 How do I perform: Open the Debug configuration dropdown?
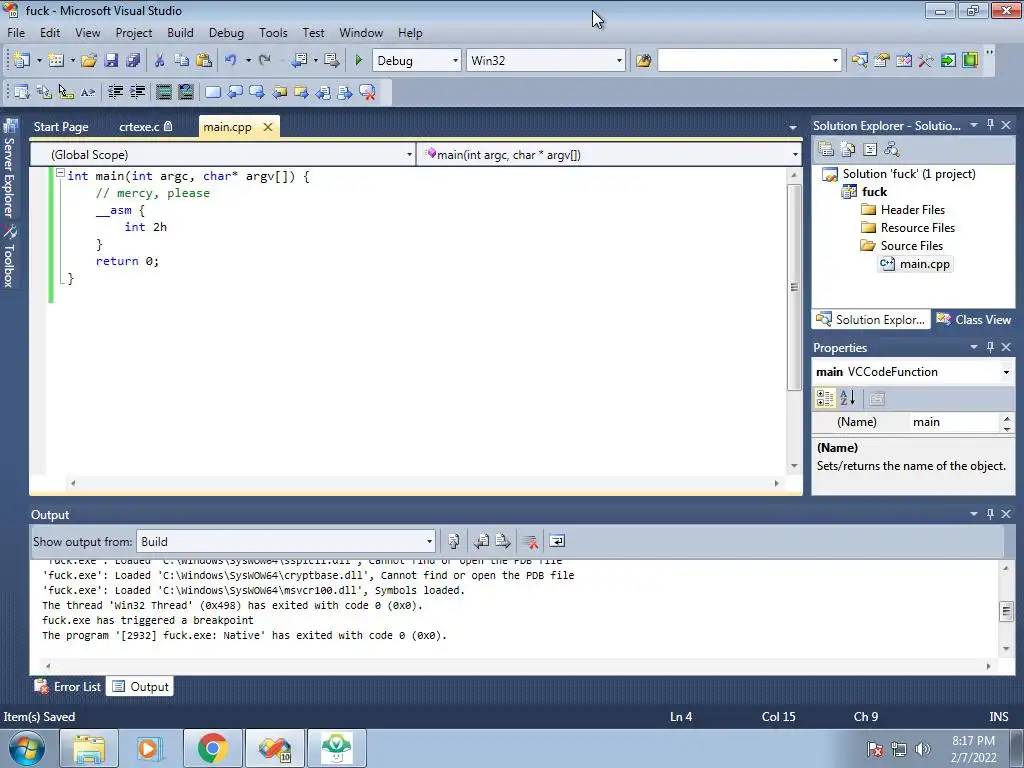(455, 61)
